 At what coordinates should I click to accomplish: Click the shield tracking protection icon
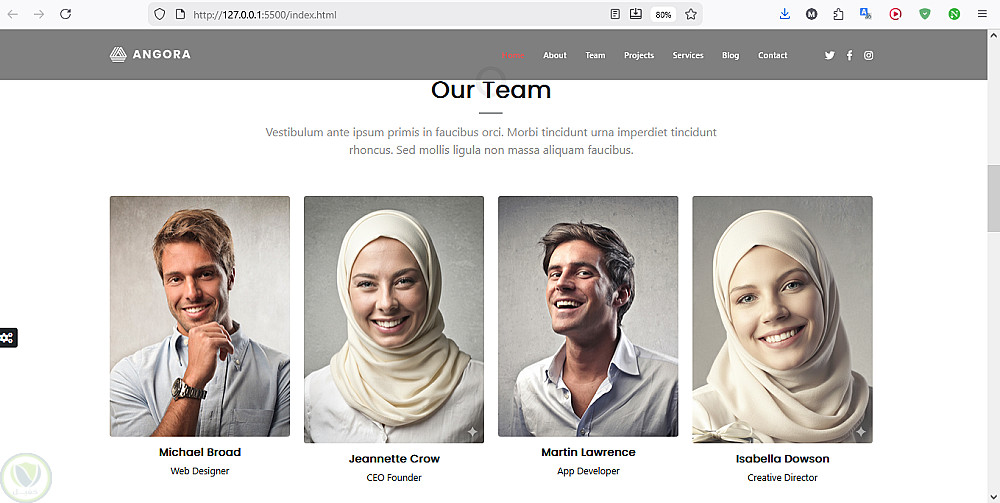tap(160, 14)
